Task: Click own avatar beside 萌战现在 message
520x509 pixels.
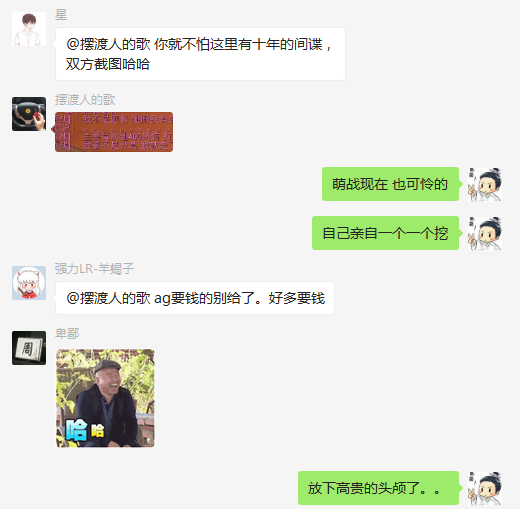Action: click(485, 184)
